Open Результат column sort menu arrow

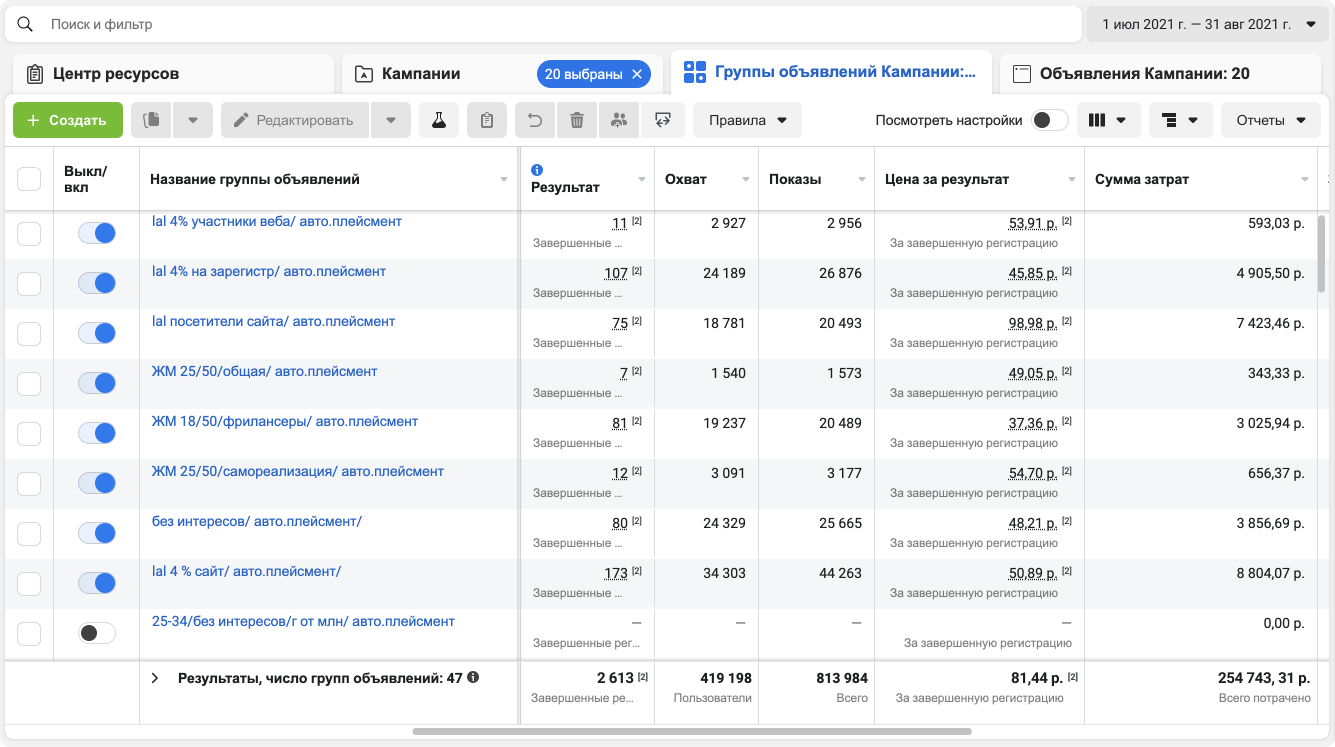[x=642, y=180]
